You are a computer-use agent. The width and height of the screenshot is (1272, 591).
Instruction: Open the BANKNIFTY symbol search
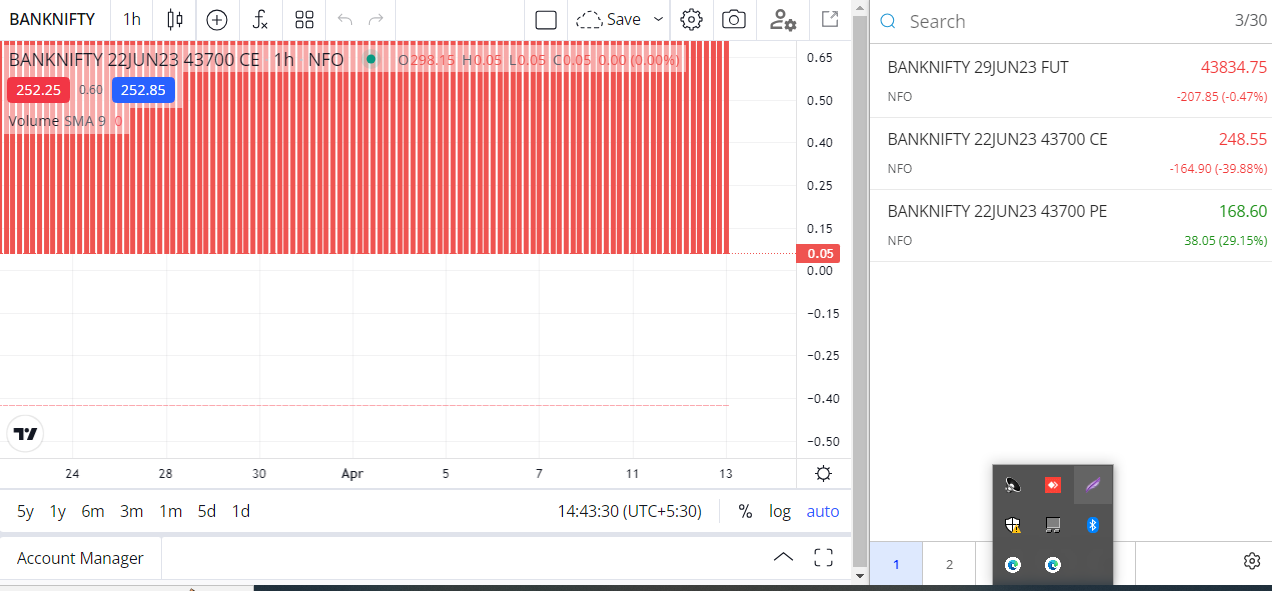click(x=53, y=19)
